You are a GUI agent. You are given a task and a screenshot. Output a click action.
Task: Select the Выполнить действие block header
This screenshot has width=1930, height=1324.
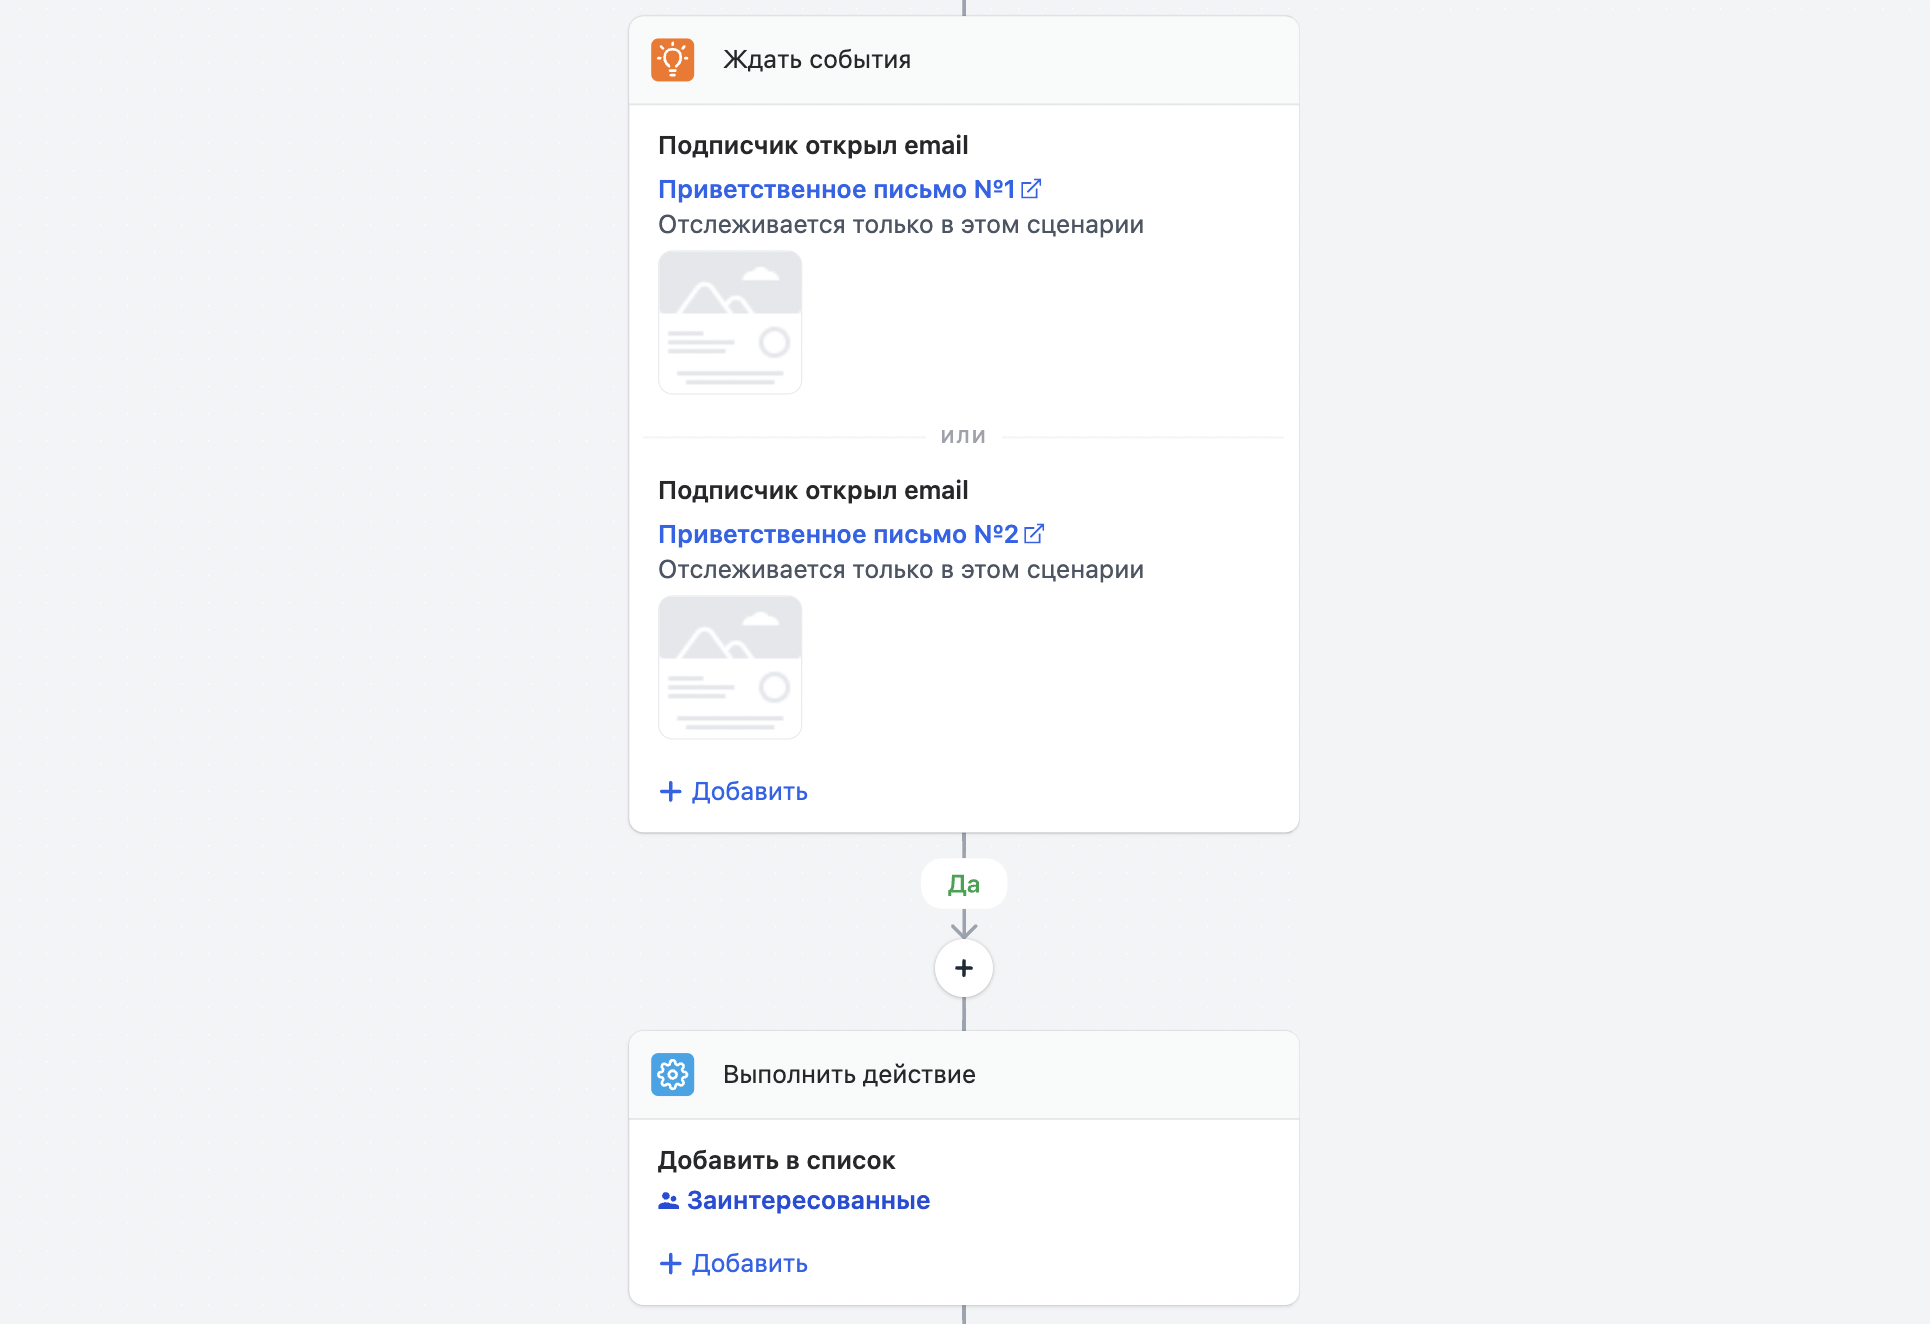963,1075
